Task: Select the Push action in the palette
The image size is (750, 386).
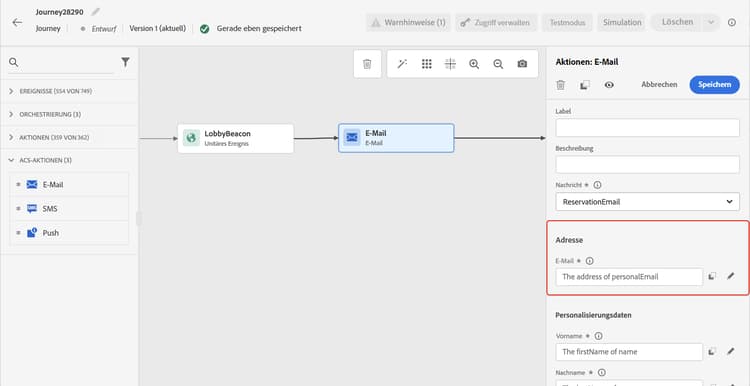Action: click(x=69, y=233)
